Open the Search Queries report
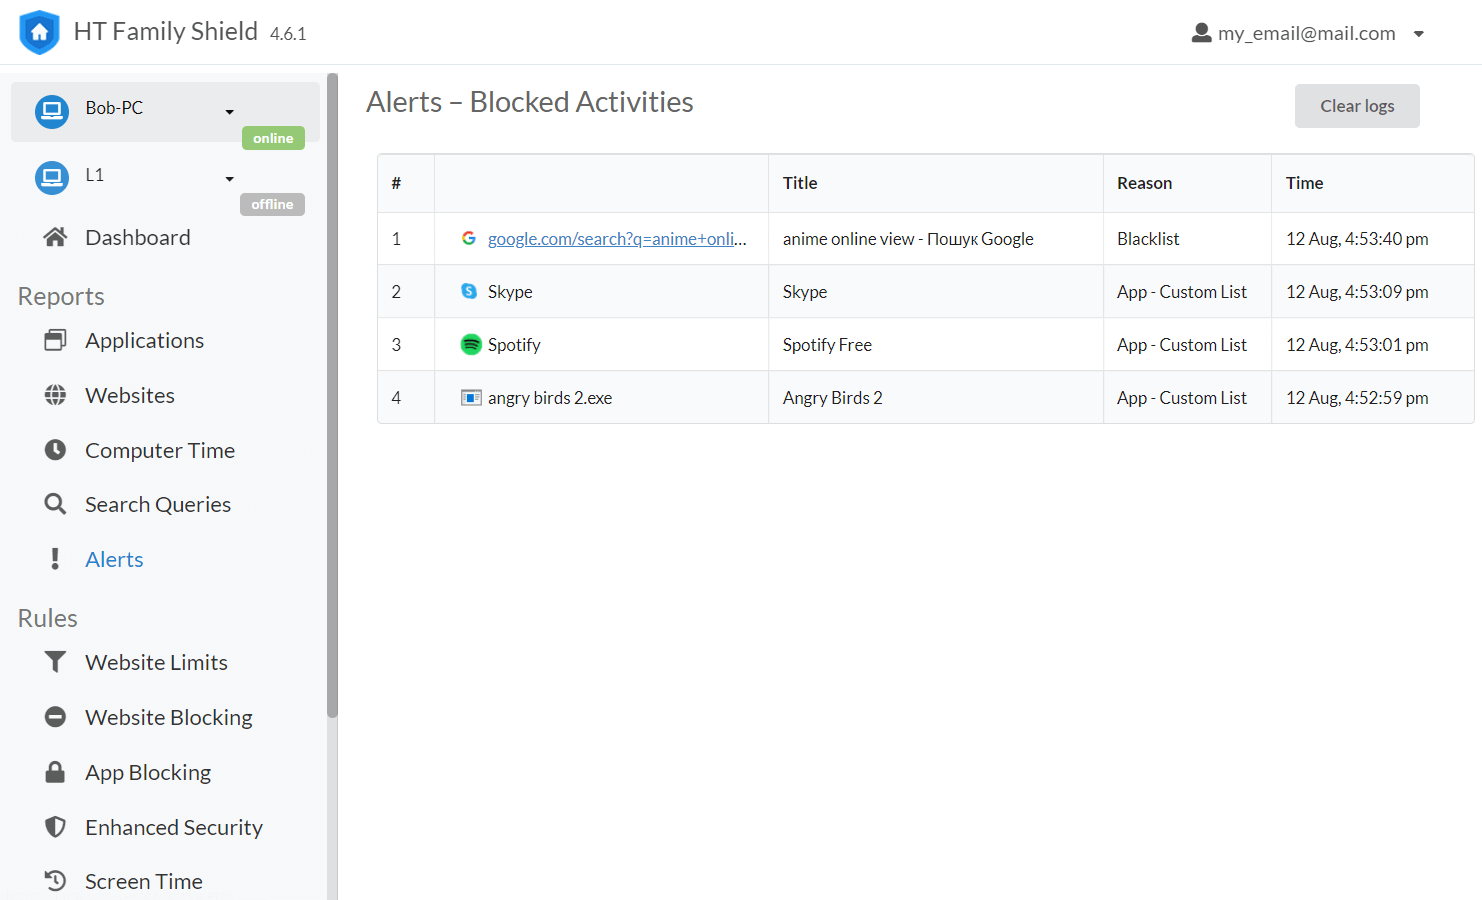The image size is (1482, 900). (x=158, y=504)
